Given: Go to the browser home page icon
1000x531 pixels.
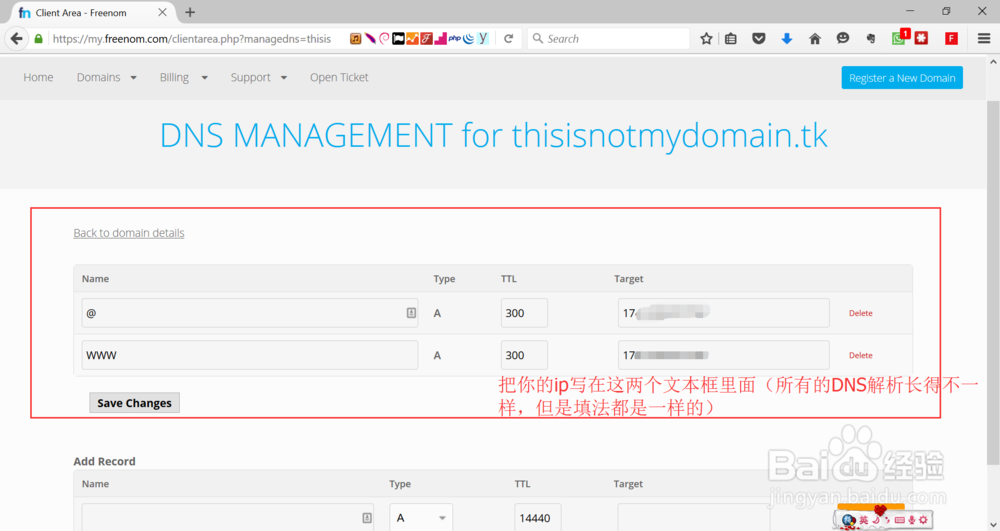Looking at the screenshot, I should (x=815, y=38).
